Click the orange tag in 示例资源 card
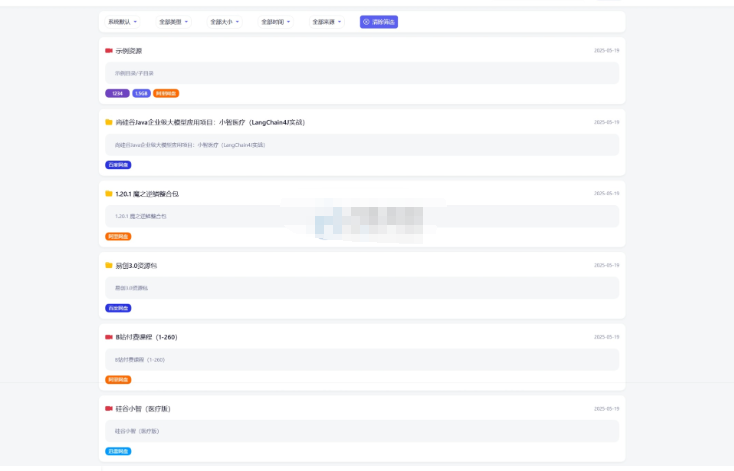Viewport: 734px width, 471px height. (166, 94)
